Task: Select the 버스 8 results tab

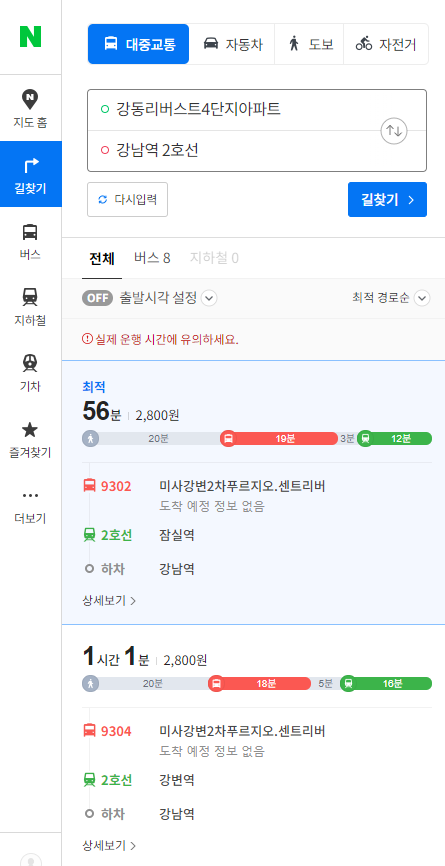Action: point(152,258)
